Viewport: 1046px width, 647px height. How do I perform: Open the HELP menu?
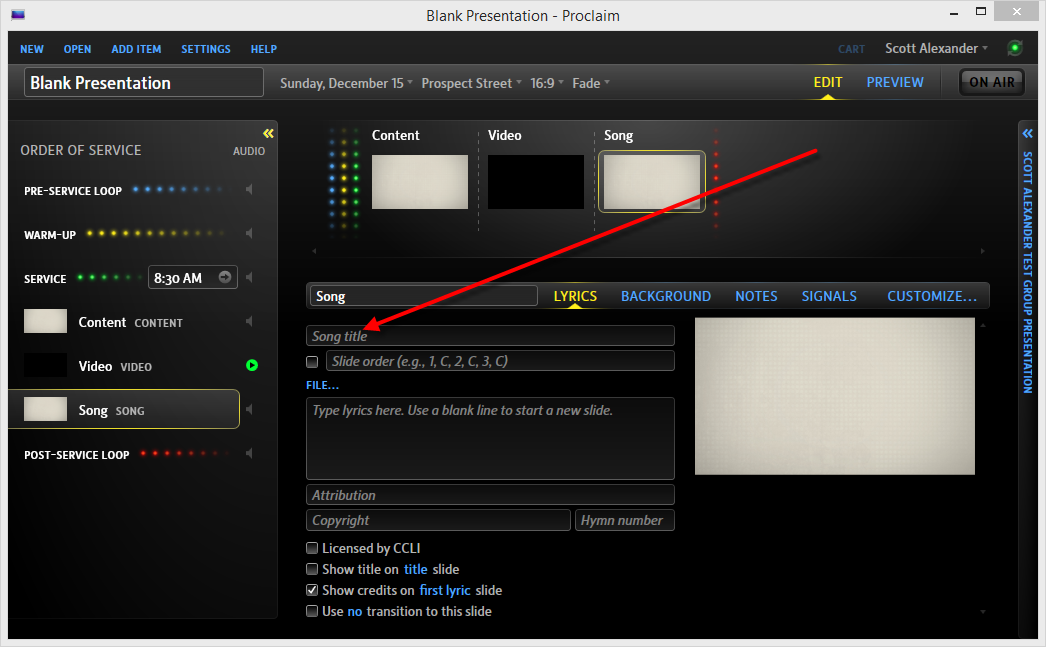point(264,49)
